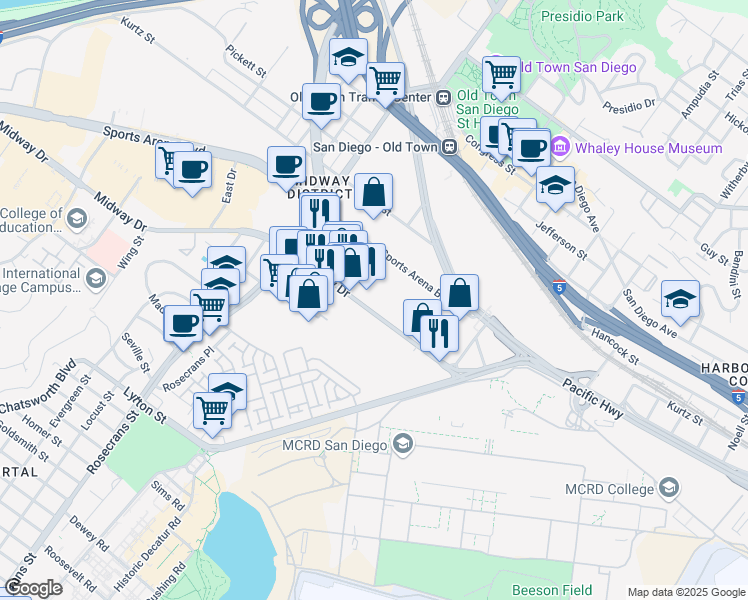
Task: Select the grocery cart marker below Presidio Park
Action: coord(501,75)
